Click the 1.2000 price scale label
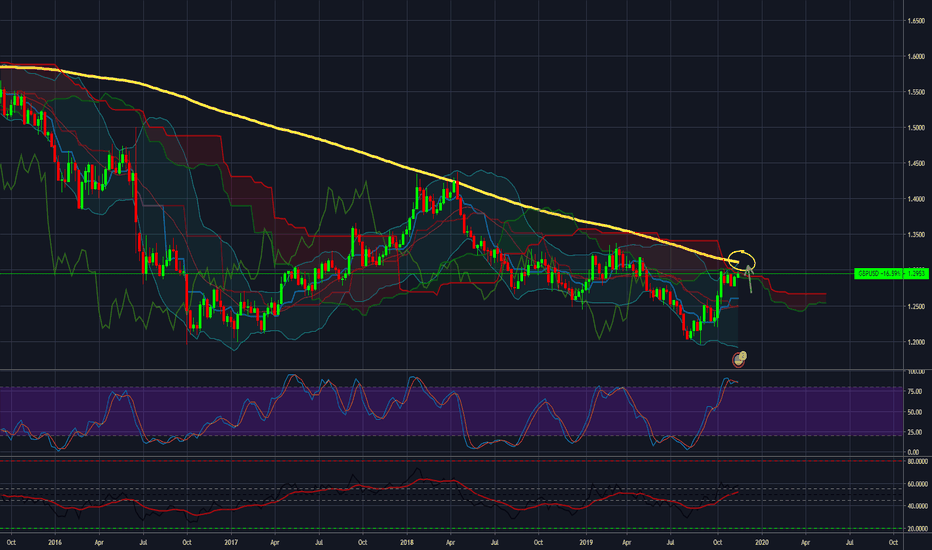The image size is (932, 550). 914,342
